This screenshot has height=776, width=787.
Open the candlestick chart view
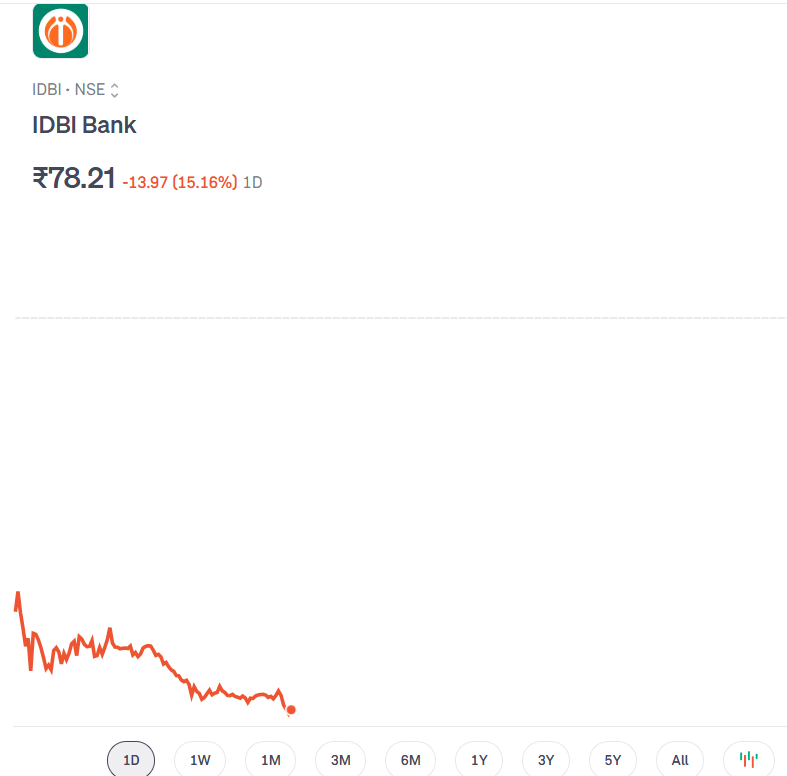[x=748, y=760]
